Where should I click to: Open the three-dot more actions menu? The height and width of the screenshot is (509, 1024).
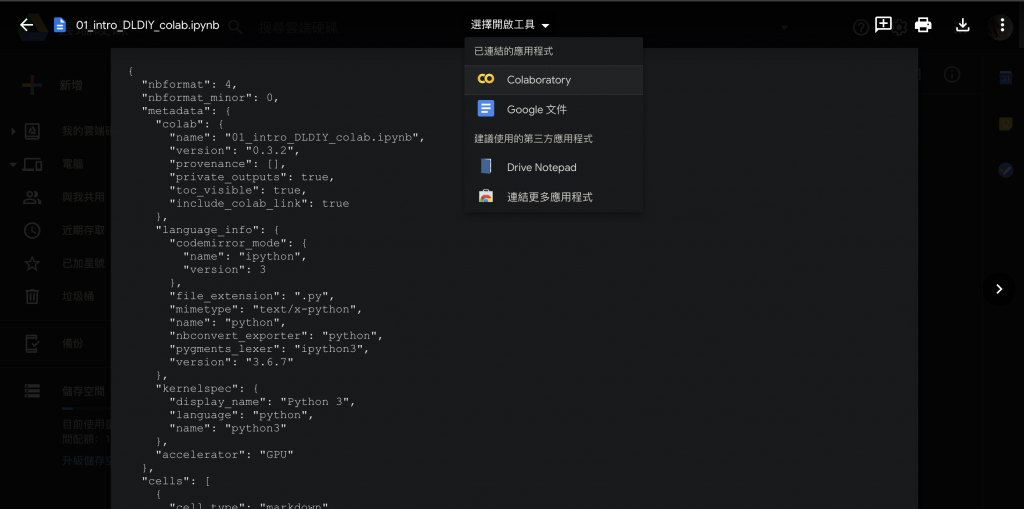coord(1002,25)
